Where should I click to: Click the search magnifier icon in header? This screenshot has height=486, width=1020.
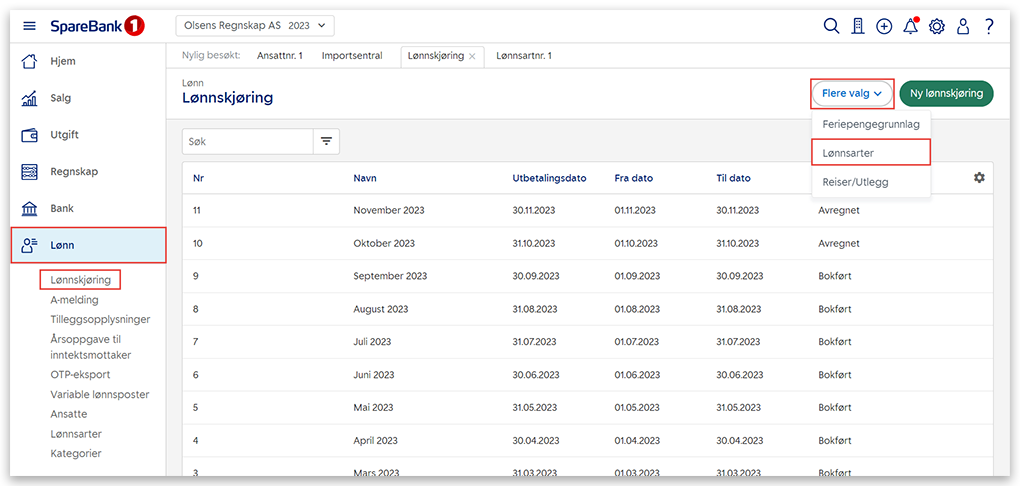(x=831, y=26)
